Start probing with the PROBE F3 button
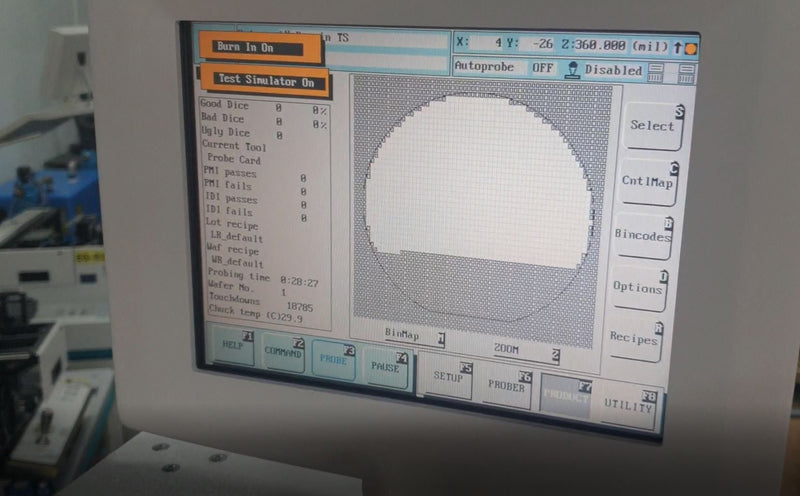Viewport: 800px width, 496px height. [x=334, y=360]
